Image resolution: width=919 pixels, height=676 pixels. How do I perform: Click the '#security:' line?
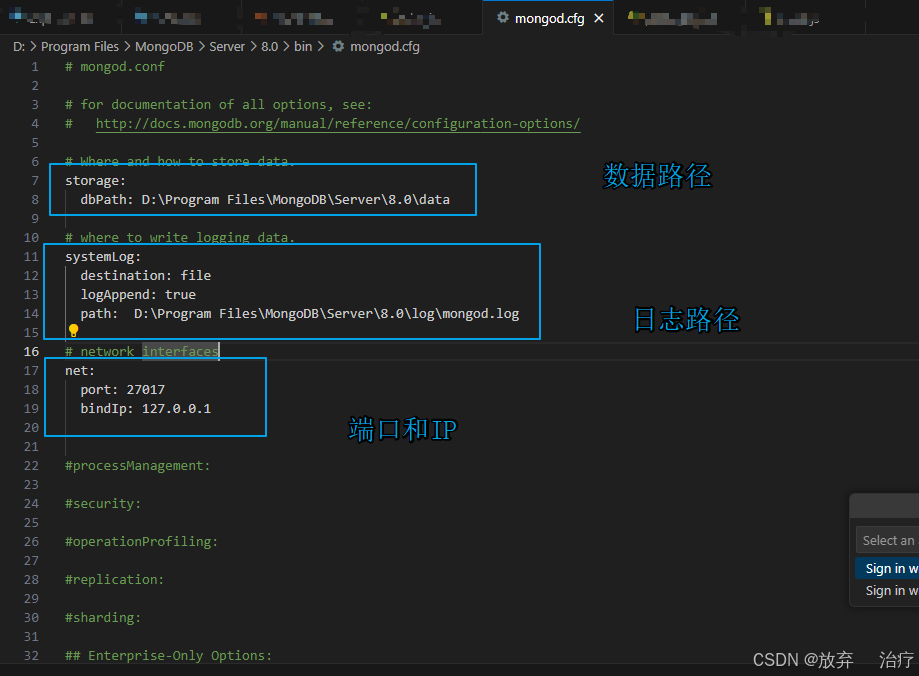103,504
